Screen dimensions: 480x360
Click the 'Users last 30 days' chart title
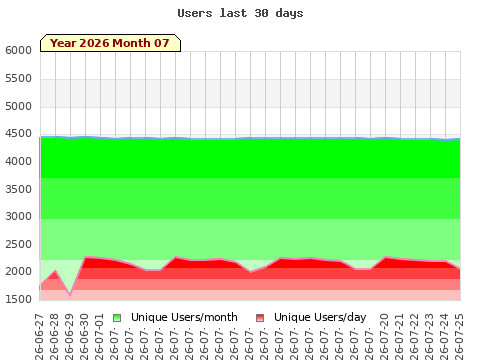(x=240, y=13)
